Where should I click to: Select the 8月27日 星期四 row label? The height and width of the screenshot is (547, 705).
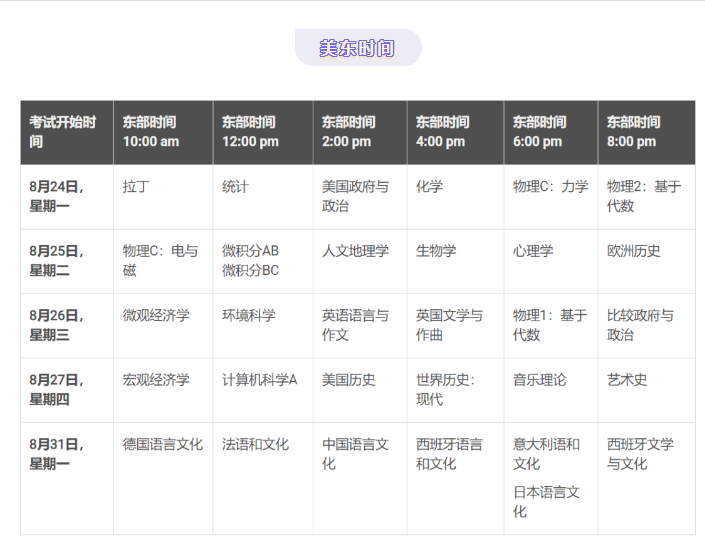57,389
